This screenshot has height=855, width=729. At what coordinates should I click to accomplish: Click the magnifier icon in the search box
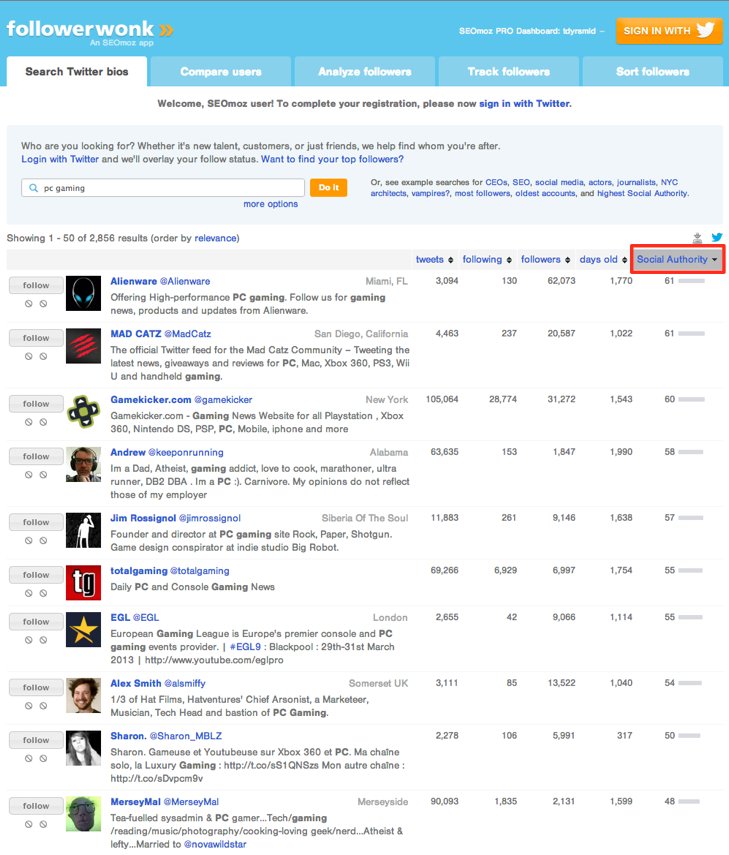[33, 188]
